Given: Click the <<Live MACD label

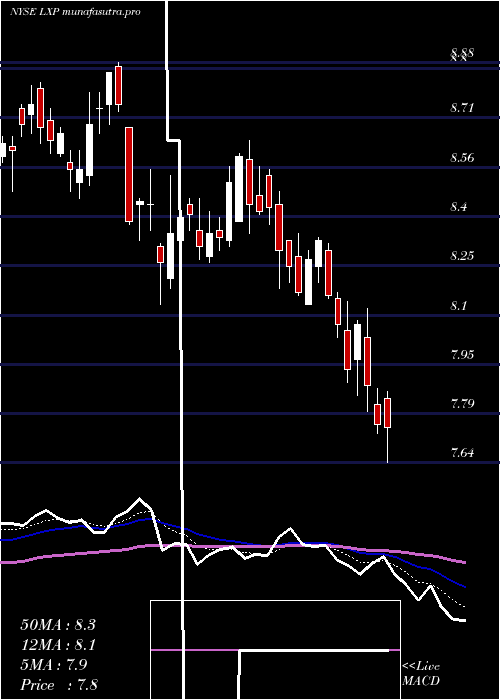Looking at the screenshot, I should click(421, 673).
